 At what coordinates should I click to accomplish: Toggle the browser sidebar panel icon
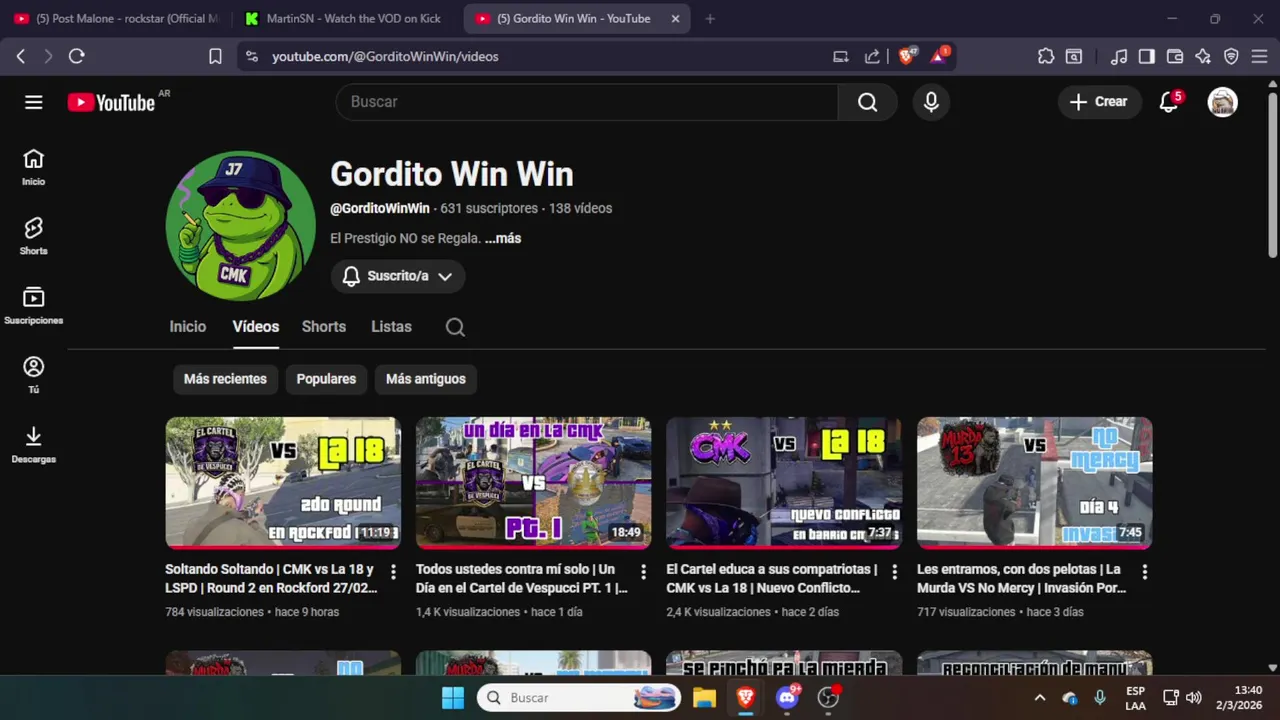(x=1147, y=56)
